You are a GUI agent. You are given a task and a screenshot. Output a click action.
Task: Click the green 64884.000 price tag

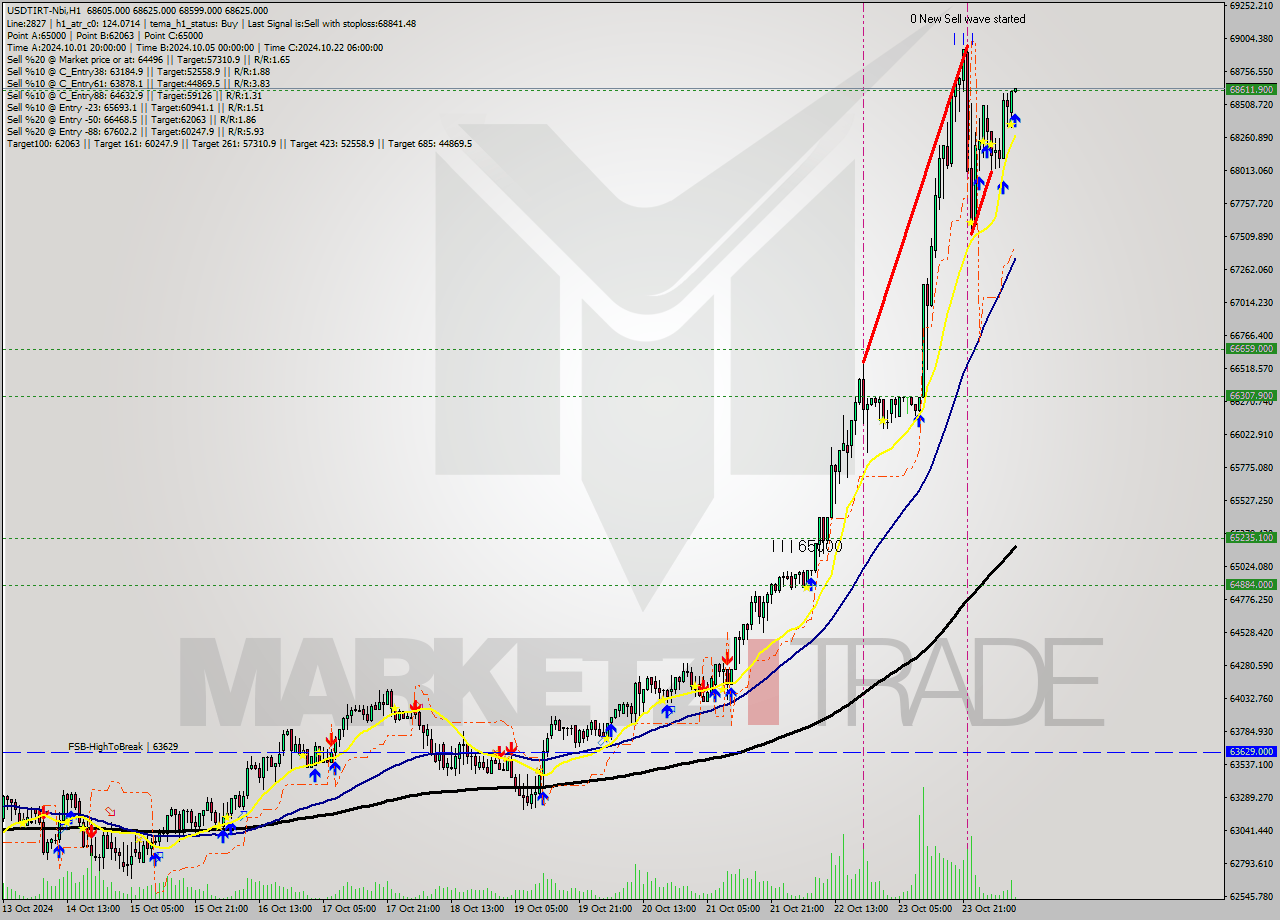tap(1251, 585)
